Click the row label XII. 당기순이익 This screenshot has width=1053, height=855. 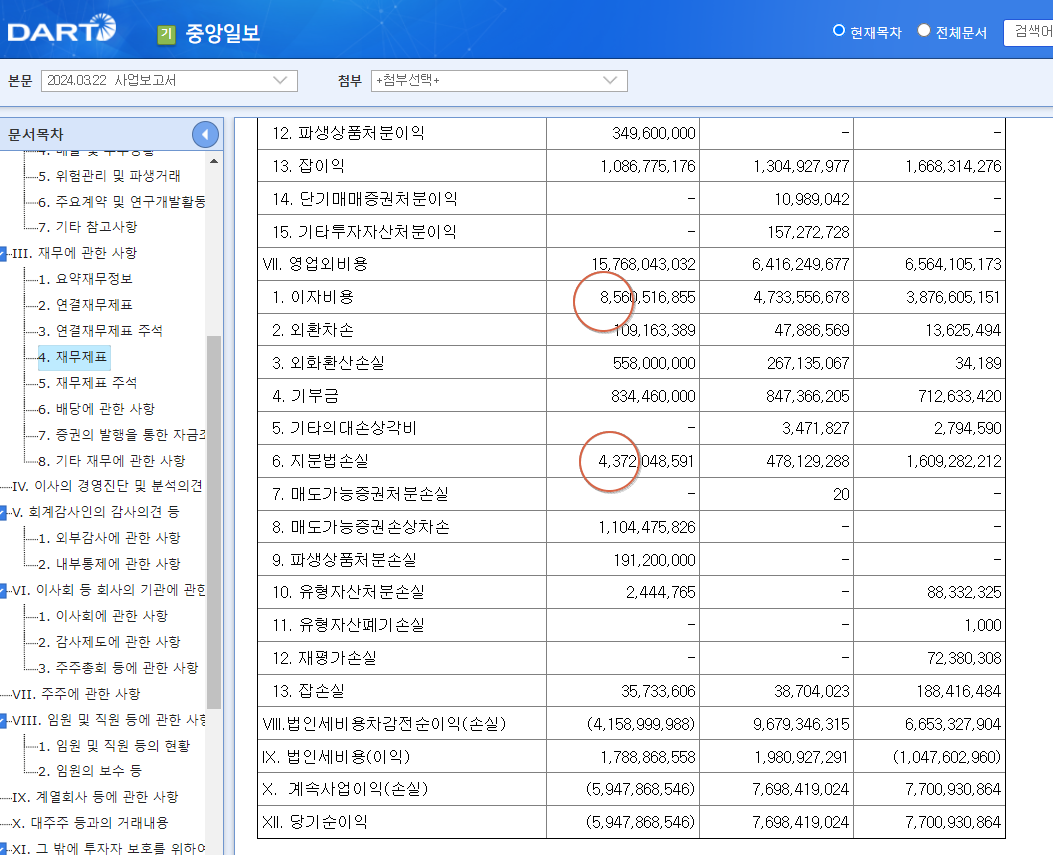pyautogui.click(x=315, y=822)
